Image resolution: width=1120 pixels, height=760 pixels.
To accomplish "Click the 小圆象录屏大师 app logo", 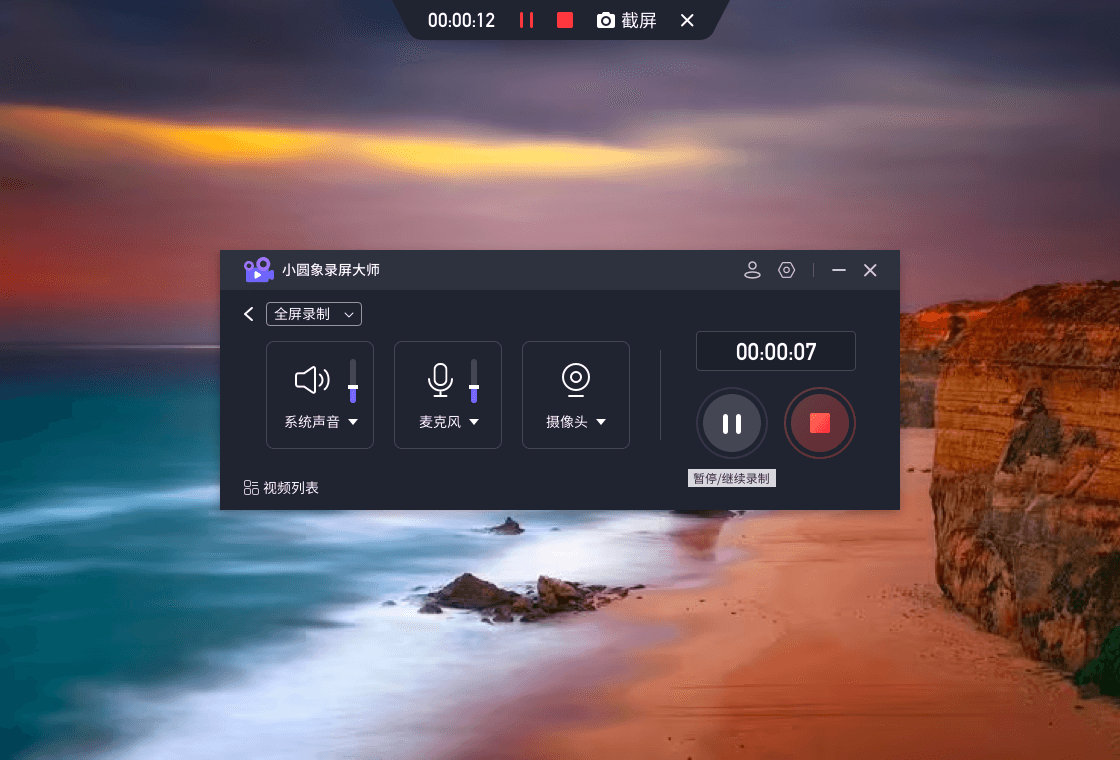I will click(259, 270).
